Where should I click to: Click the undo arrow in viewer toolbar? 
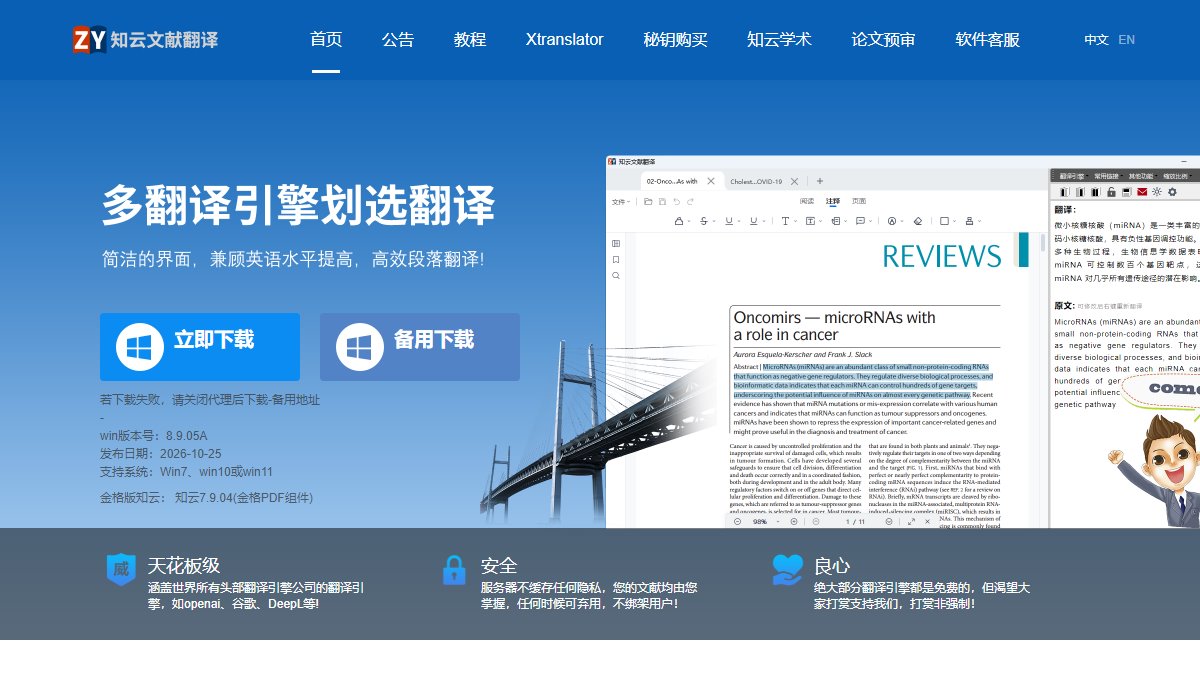pos(676,202)
